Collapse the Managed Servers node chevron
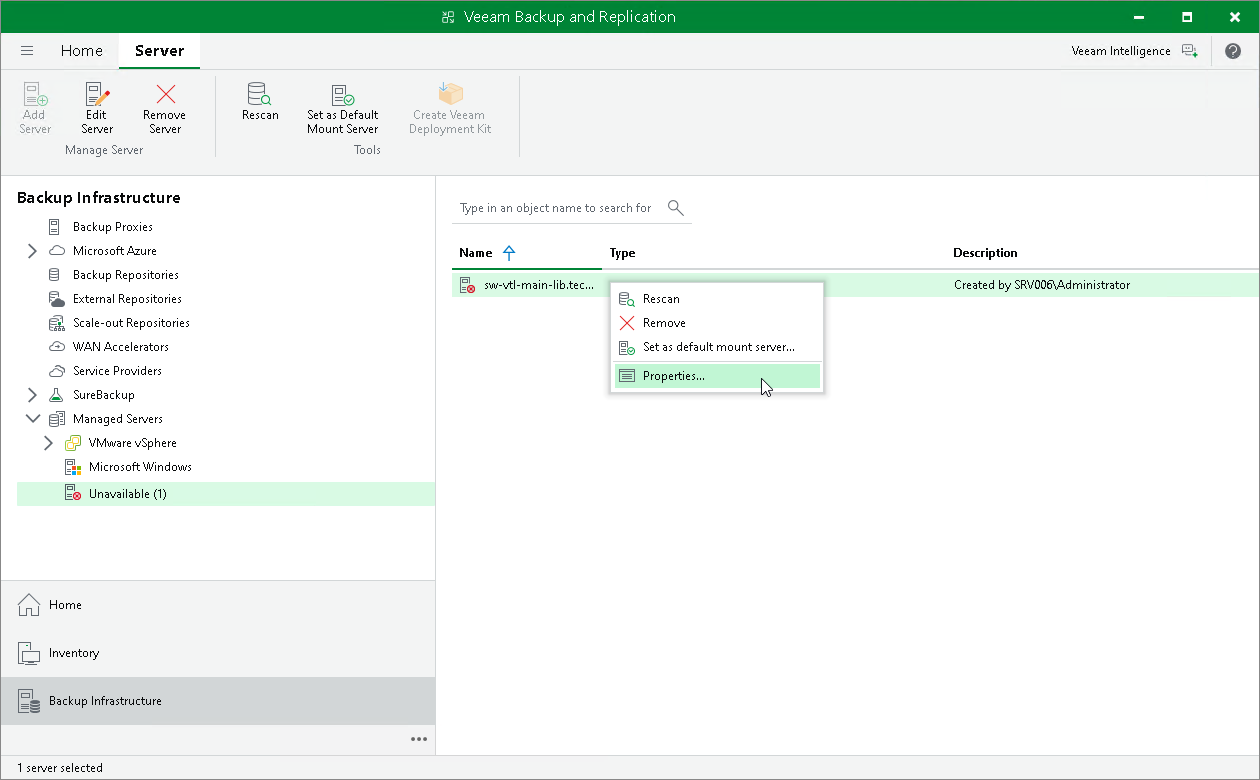The width and height of the screenshot is (1260, 780). coord(32,419)
